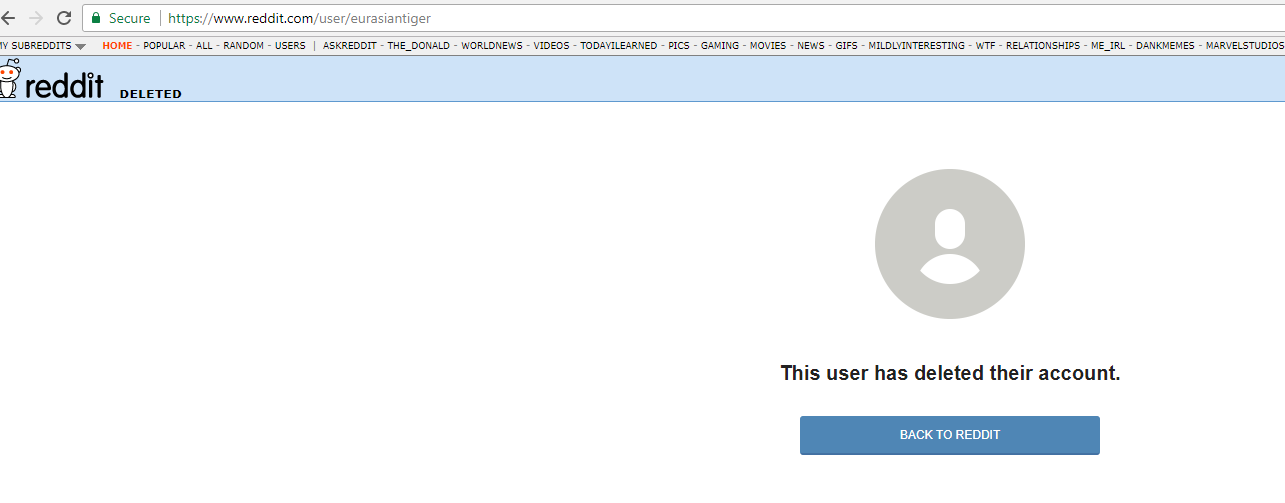Click the BACK TO REDDIT button

tap(950, 435)
